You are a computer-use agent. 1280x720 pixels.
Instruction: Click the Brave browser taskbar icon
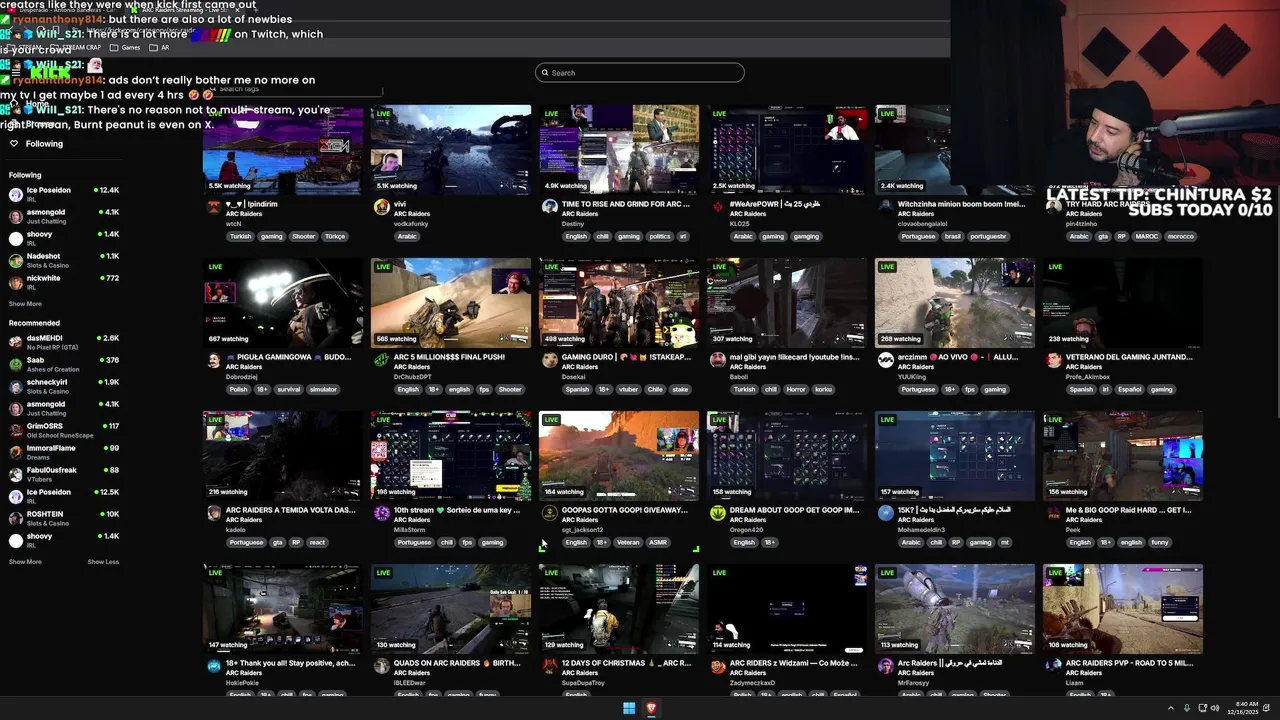point(651,708)
